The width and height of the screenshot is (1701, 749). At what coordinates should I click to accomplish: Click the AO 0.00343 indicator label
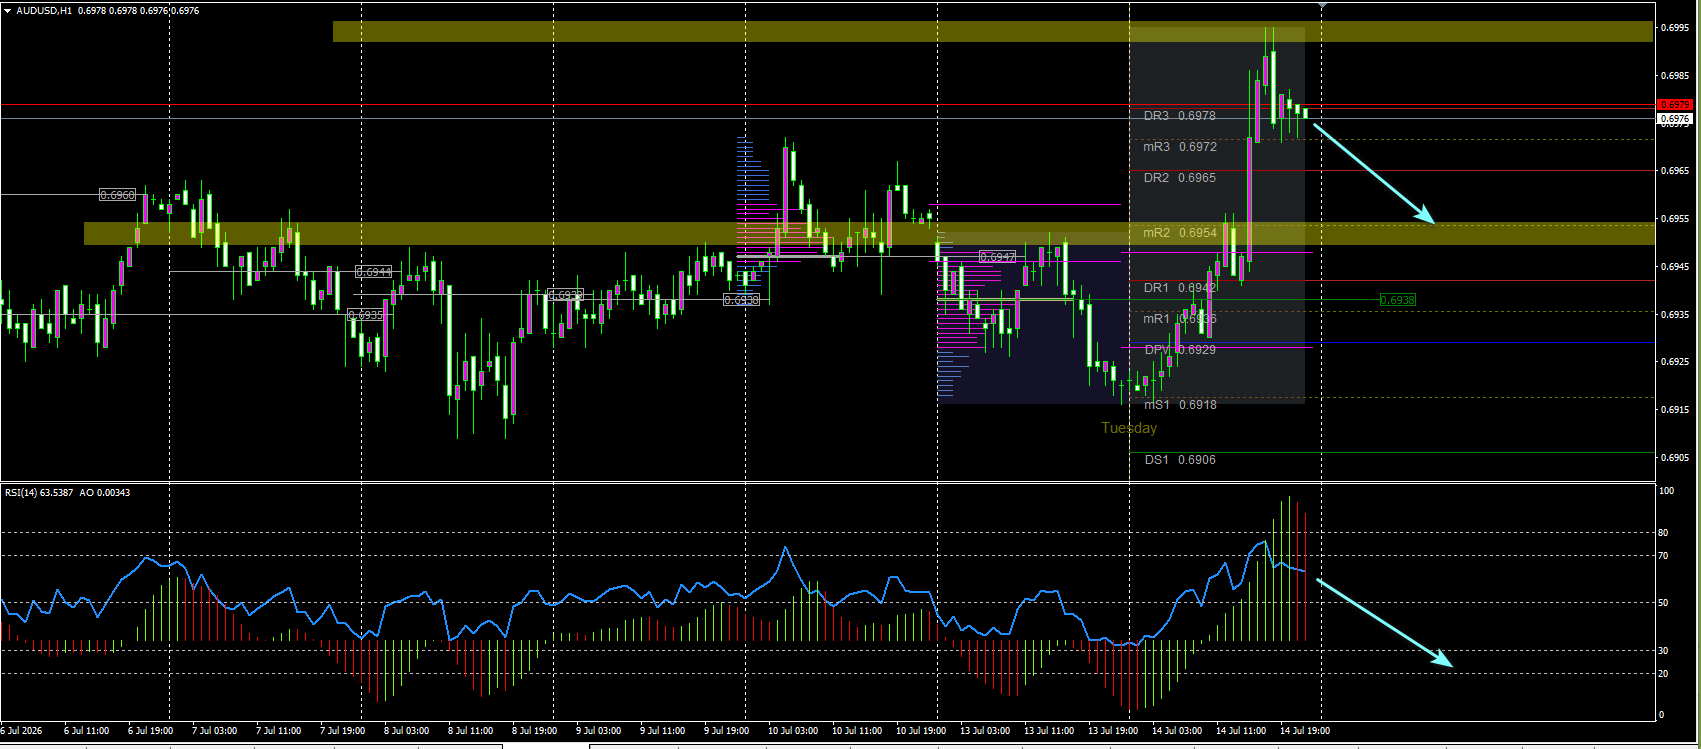coord(105,493)
